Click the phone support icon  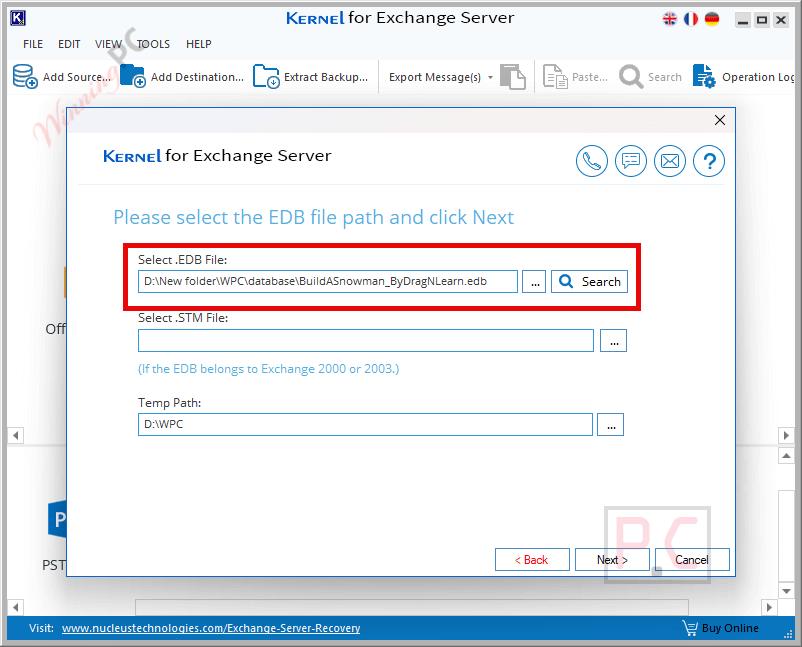(x=592, y=161)
